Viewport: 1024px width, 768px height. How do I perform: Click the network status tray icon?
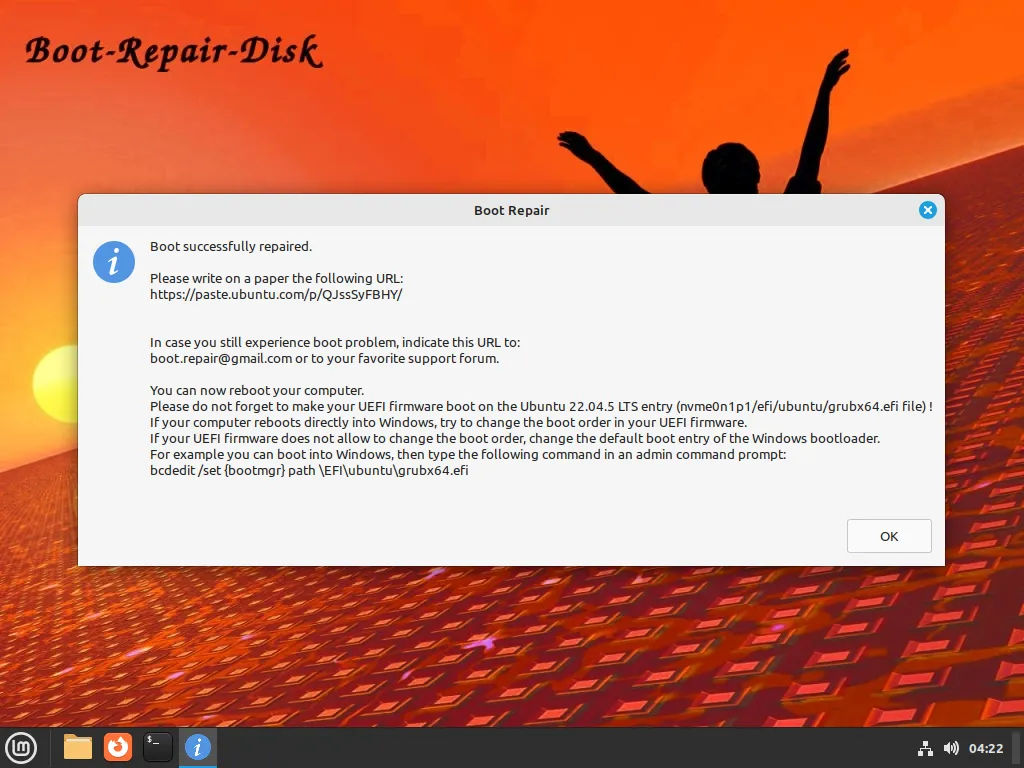click(x=925, y=747)
